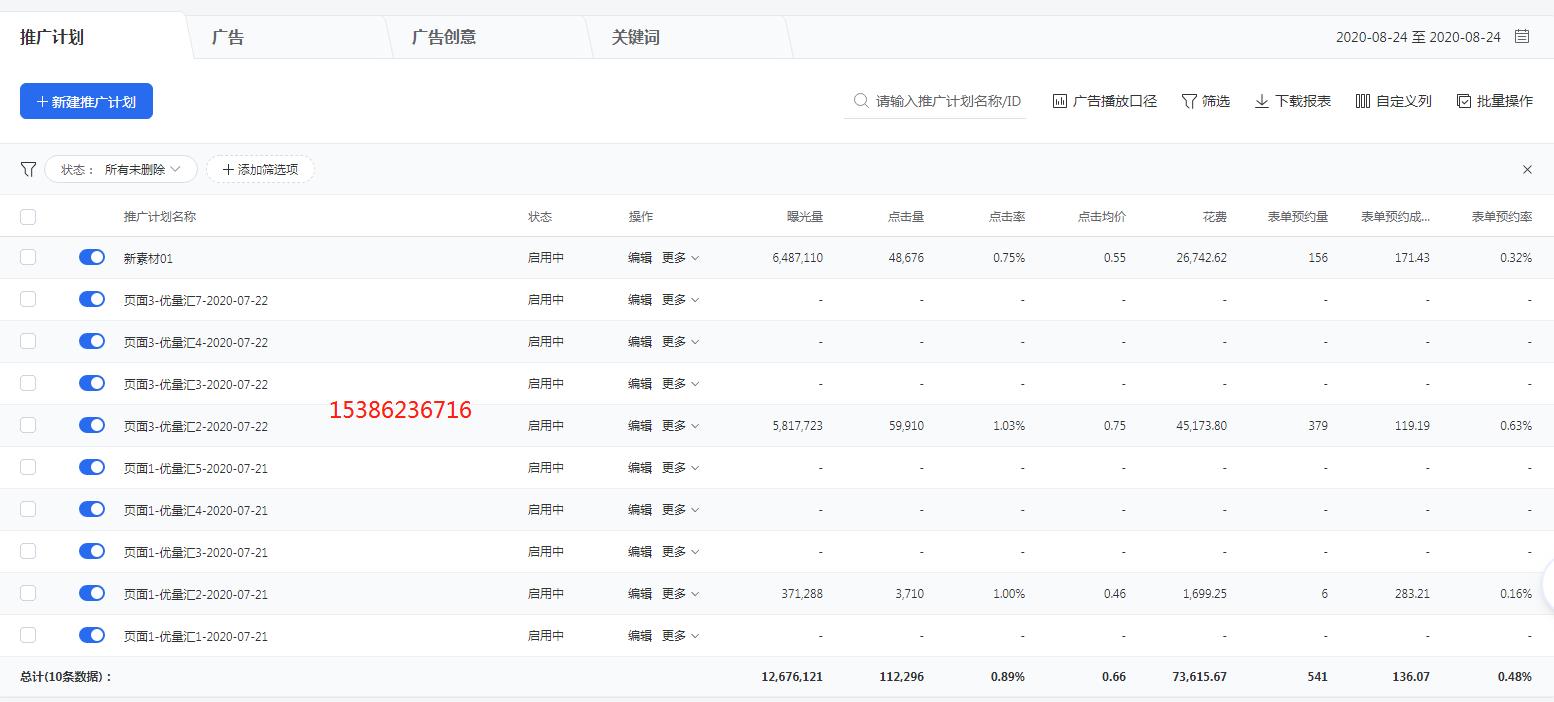Screen dimensions: 1554x702
Task: Click the 筛选 funnel icon in toolbar
Action: pyautogui.click(x=1189, y=101)
